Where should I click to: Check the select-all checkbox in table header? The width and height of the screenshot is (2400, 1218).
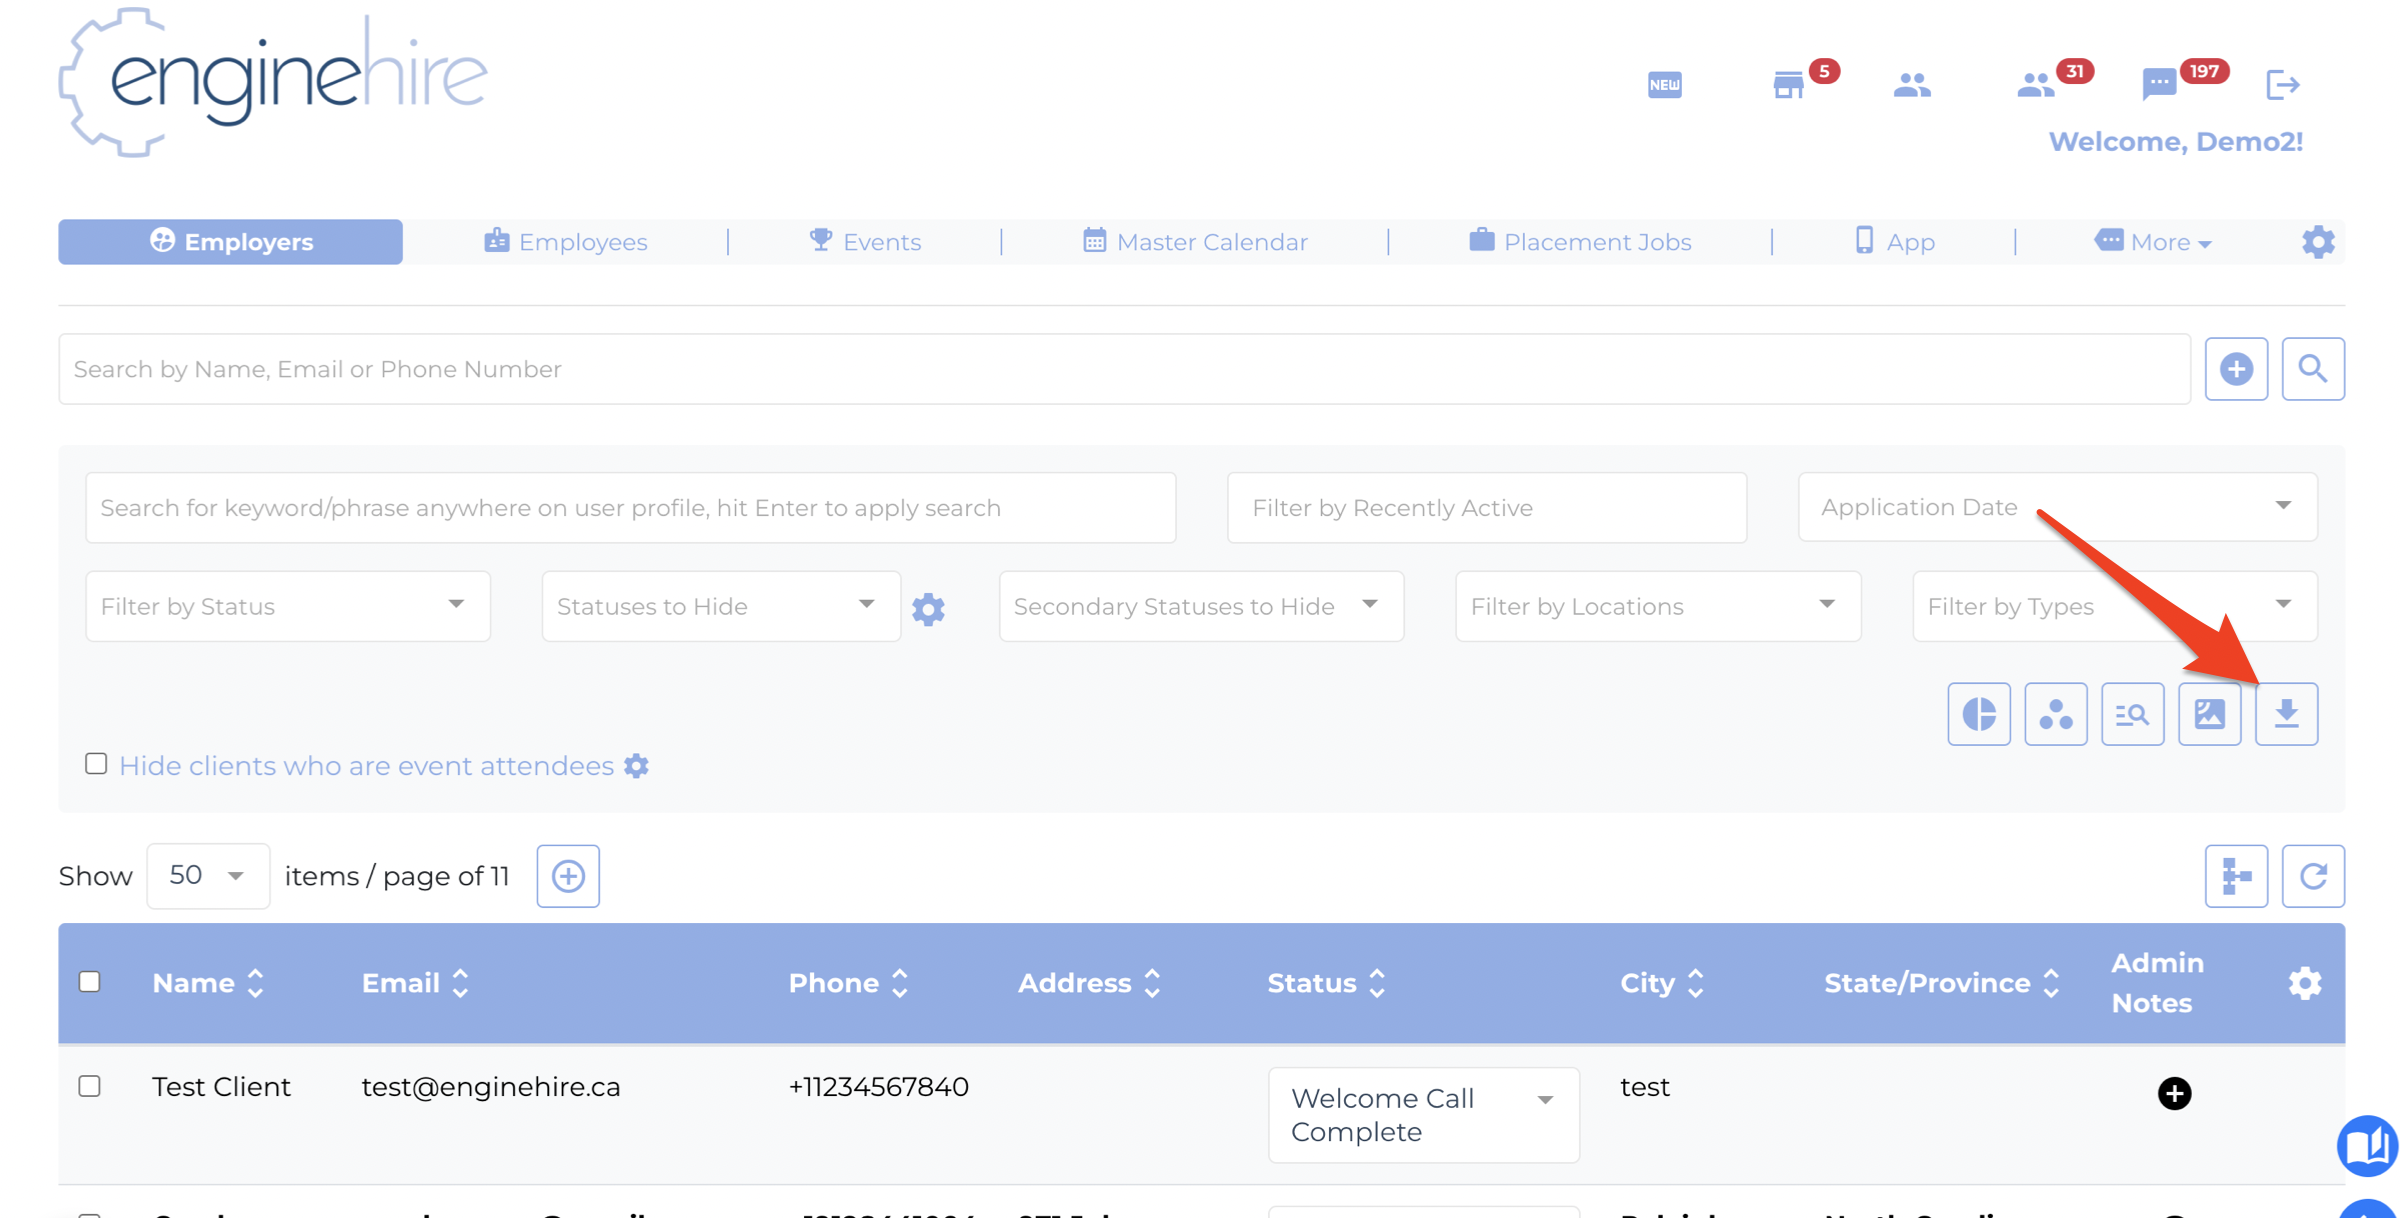click(x=90, y=982)
